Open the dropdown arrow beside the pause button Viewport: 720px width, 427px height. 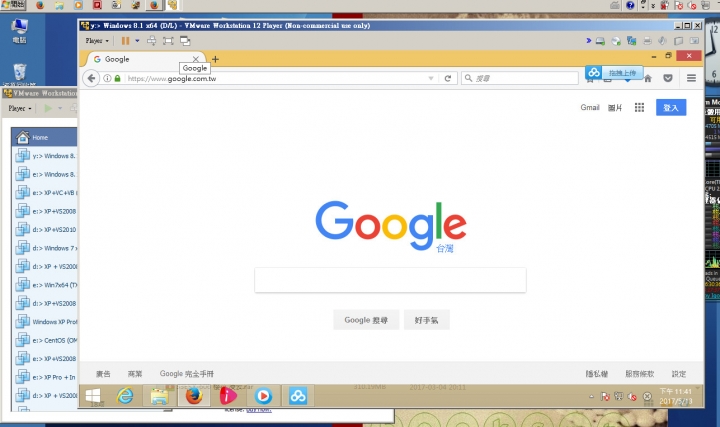[x=137, y=41]
